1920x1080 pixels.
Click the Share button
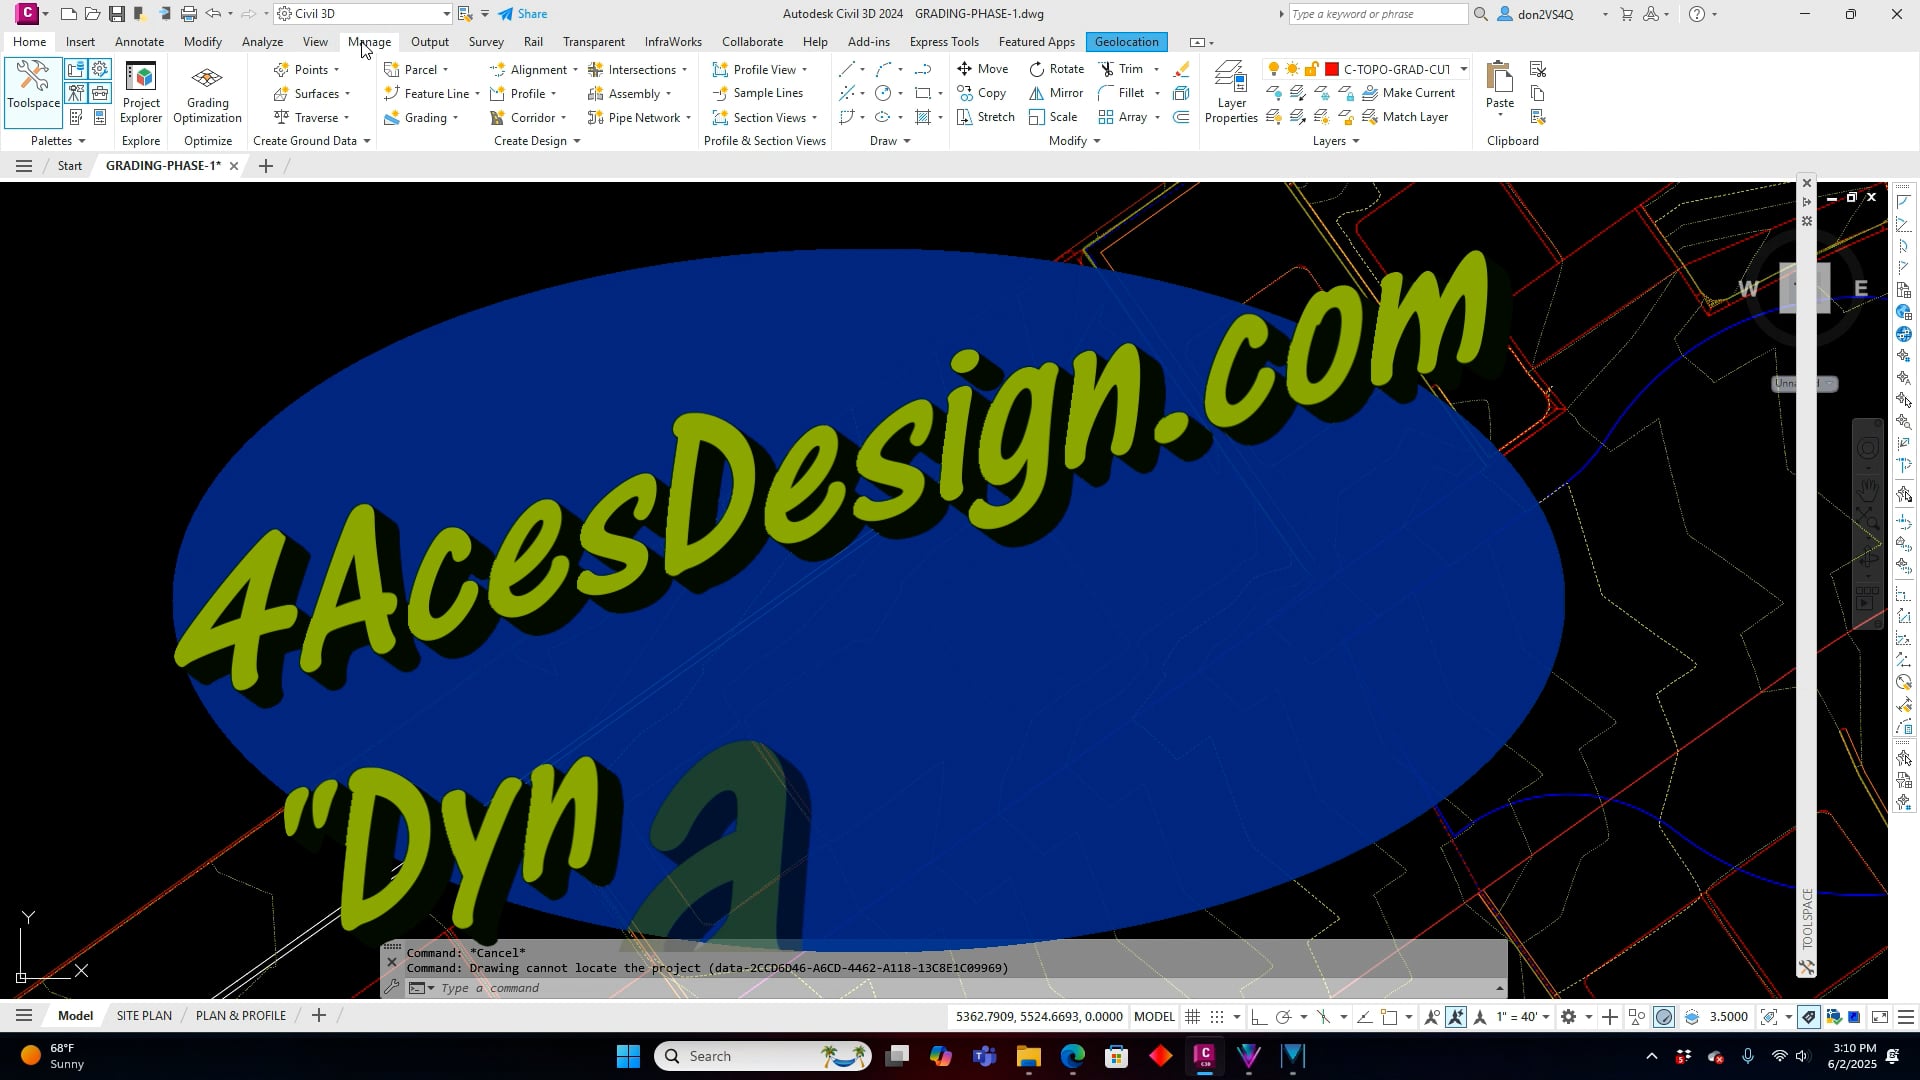(x=523, y=14)
